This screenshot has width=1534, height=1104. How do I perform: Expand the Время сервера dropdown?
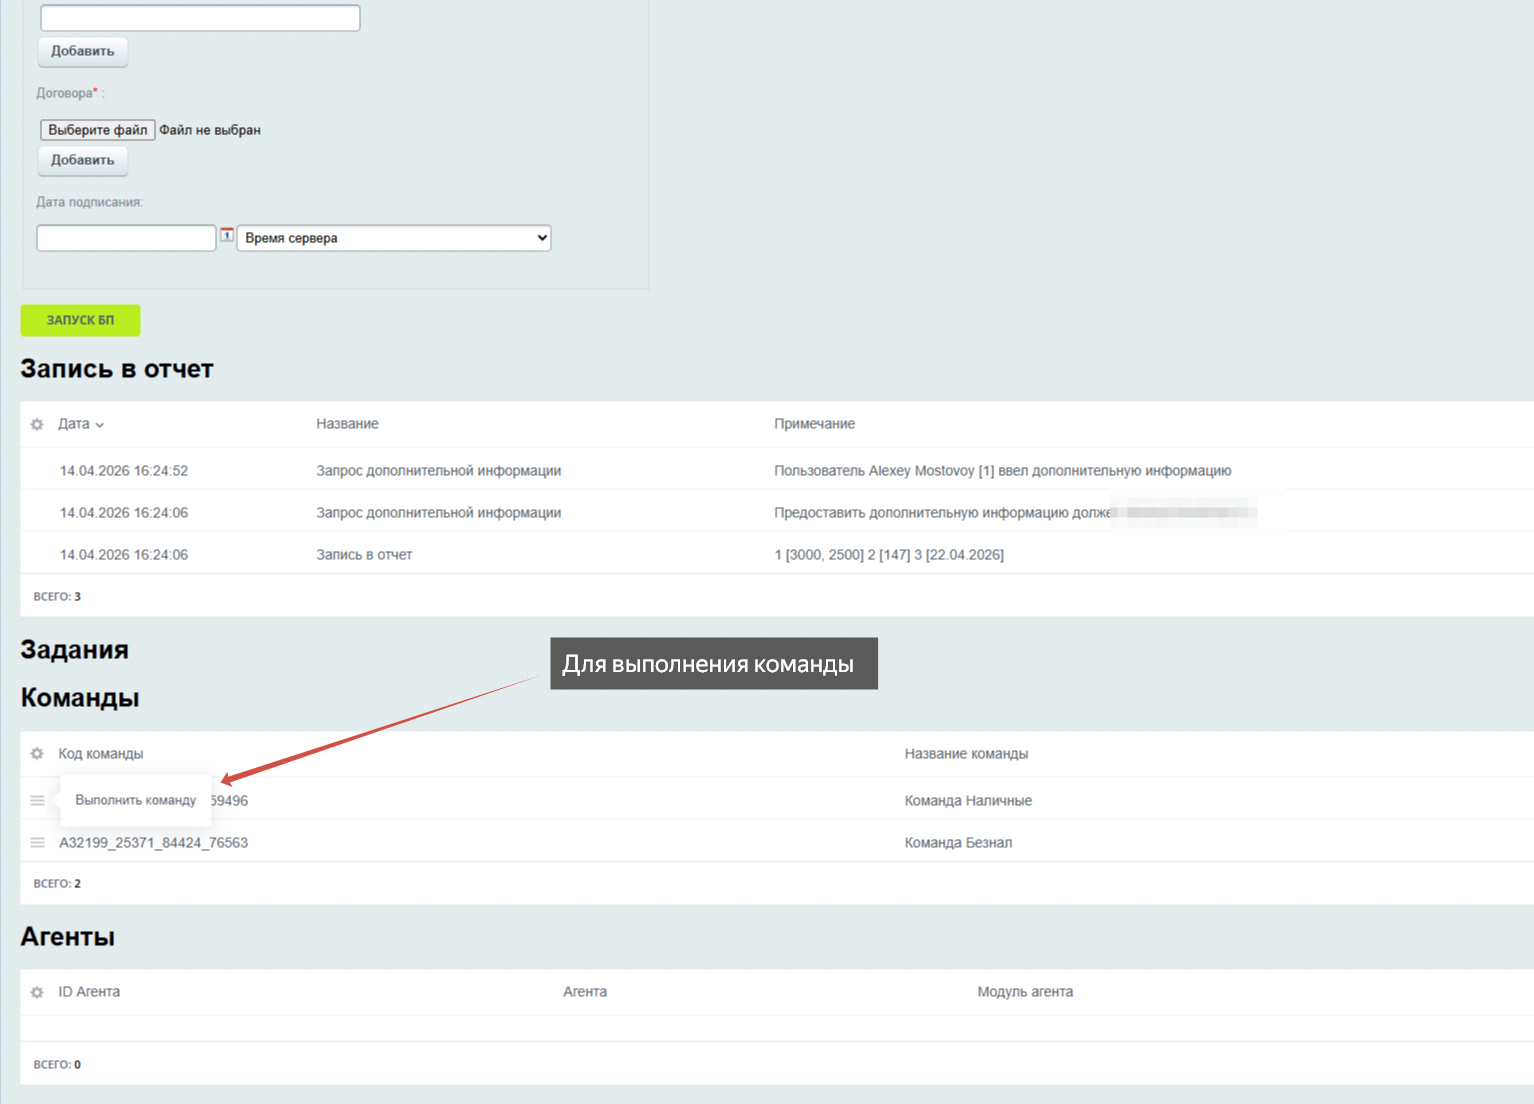[x=393, y=238]
